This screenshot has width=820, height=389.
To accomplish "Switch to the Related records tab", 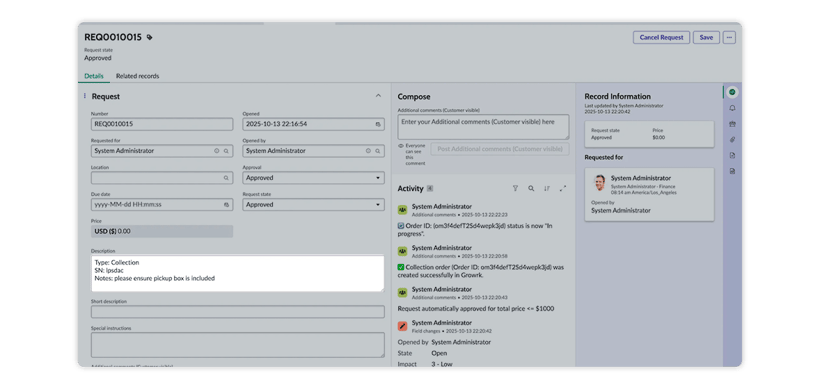I will pyautogui.click(x=138, y=76).
